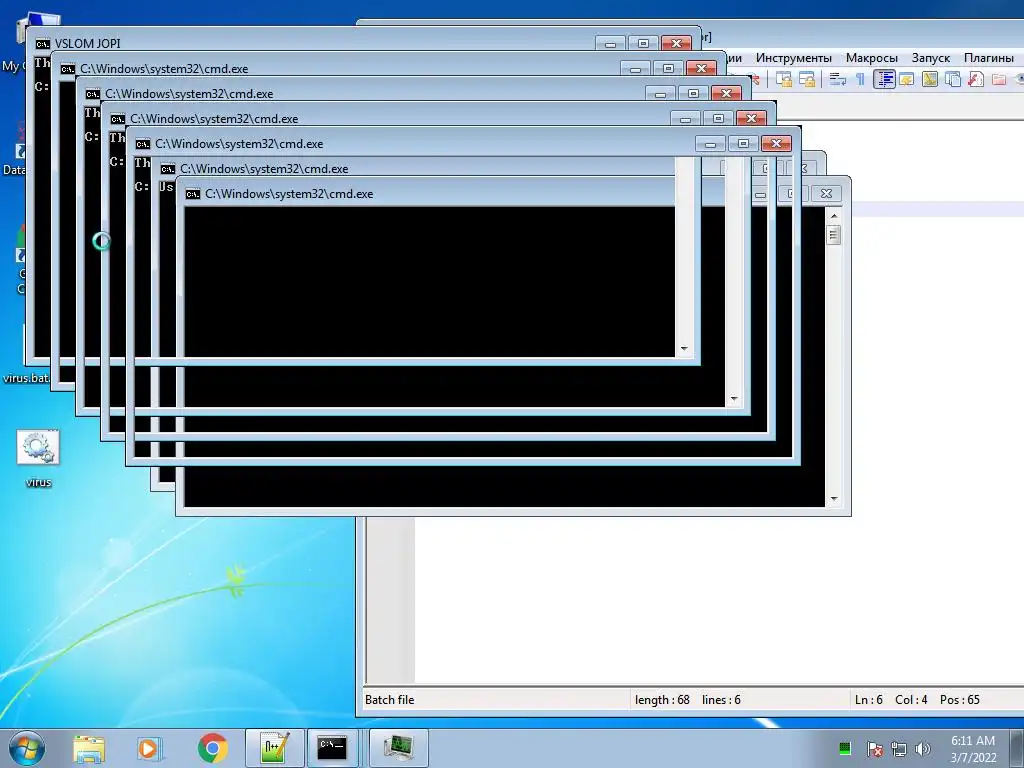This screenshot has height=768, width=1024.
Task: Toggle Word Wrap in Notepad++ toolbar
Action: click(837, 80)
